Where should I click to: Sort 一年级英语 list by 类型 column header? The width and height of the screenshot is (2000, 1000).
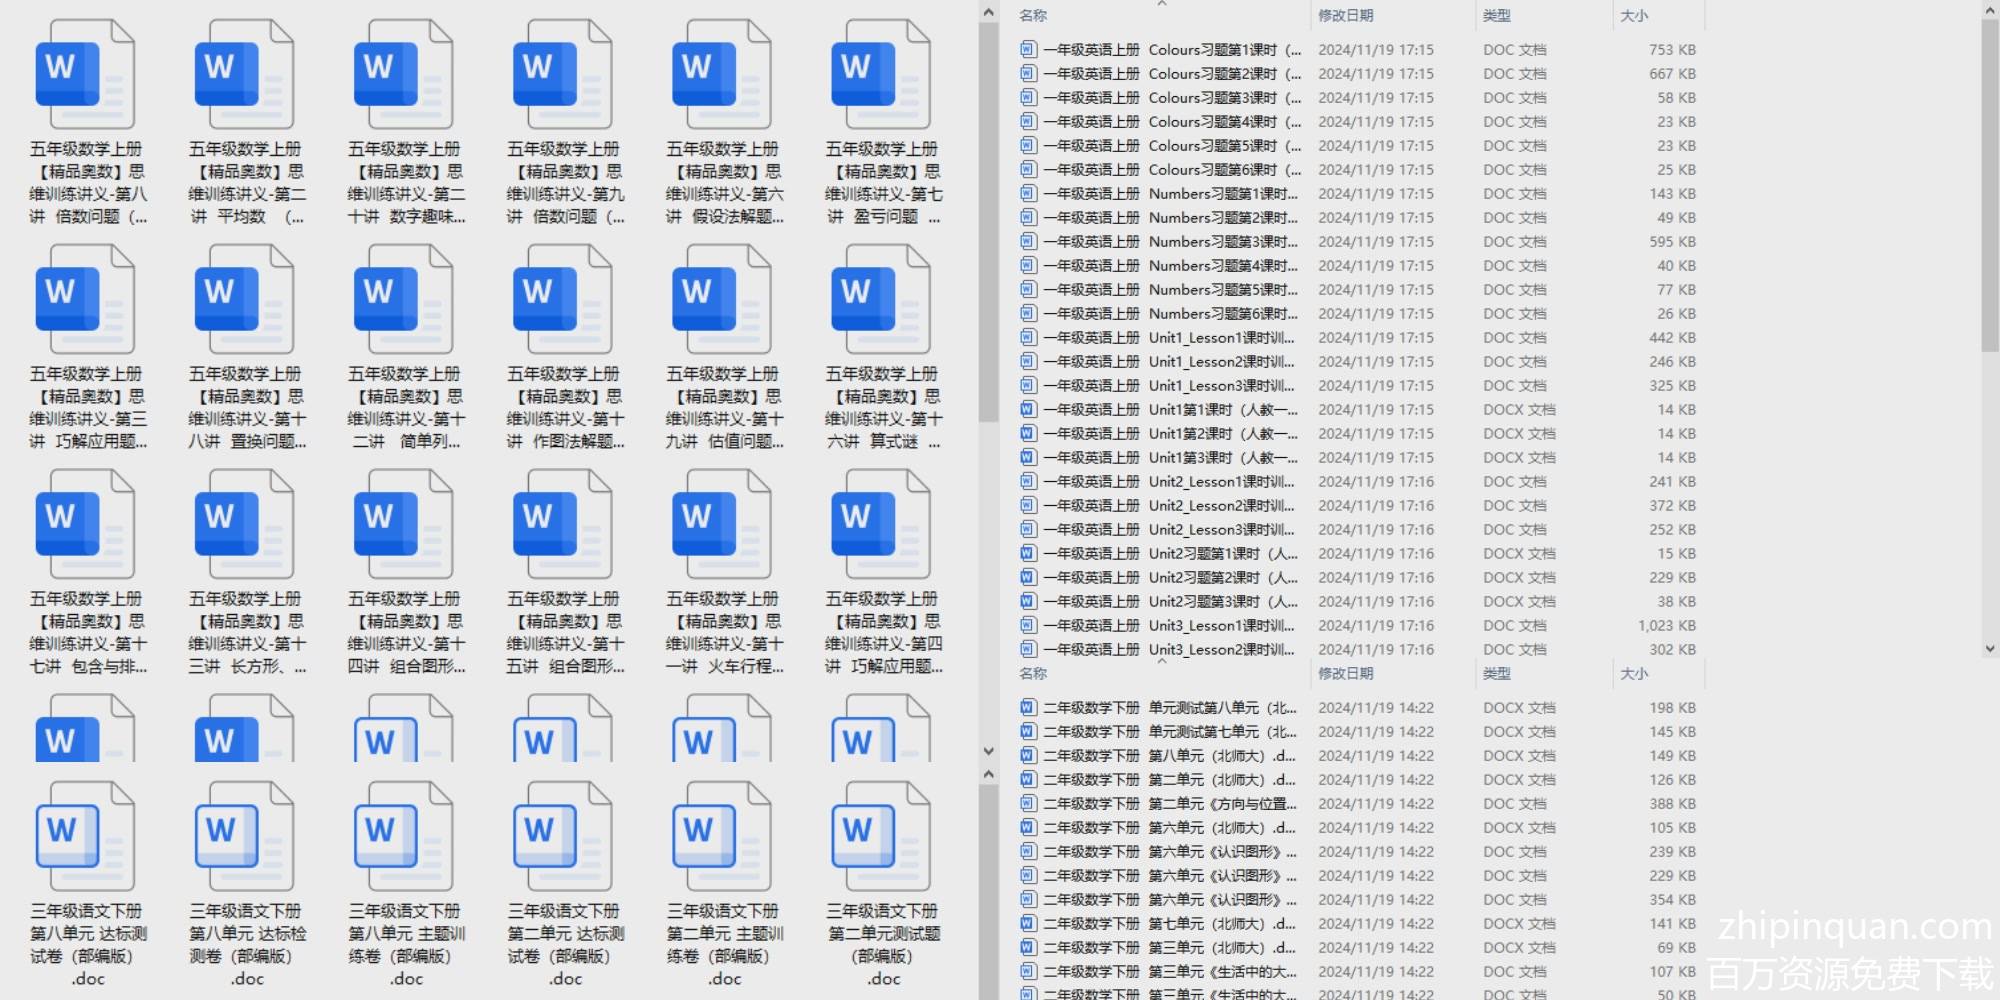tap(1496, 16)
